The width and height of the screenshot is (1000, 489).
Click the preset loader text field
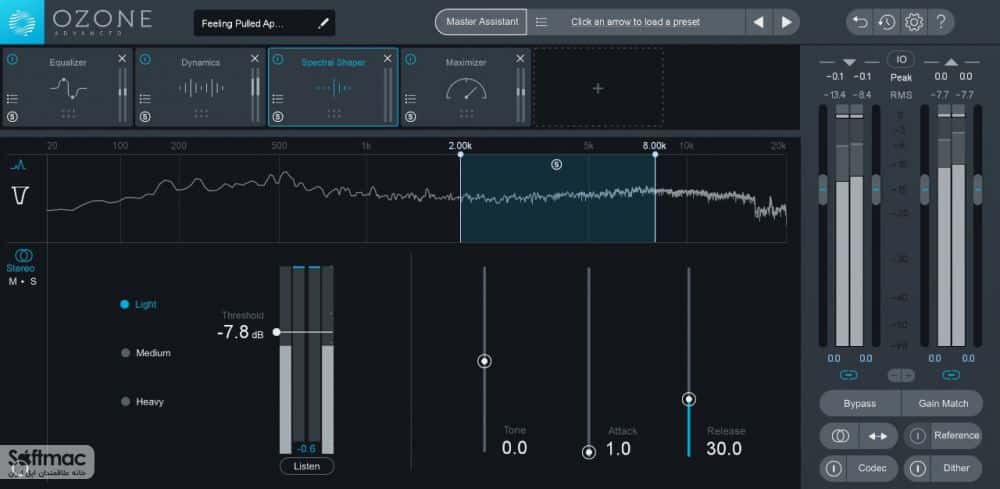(x=635, y=22)
